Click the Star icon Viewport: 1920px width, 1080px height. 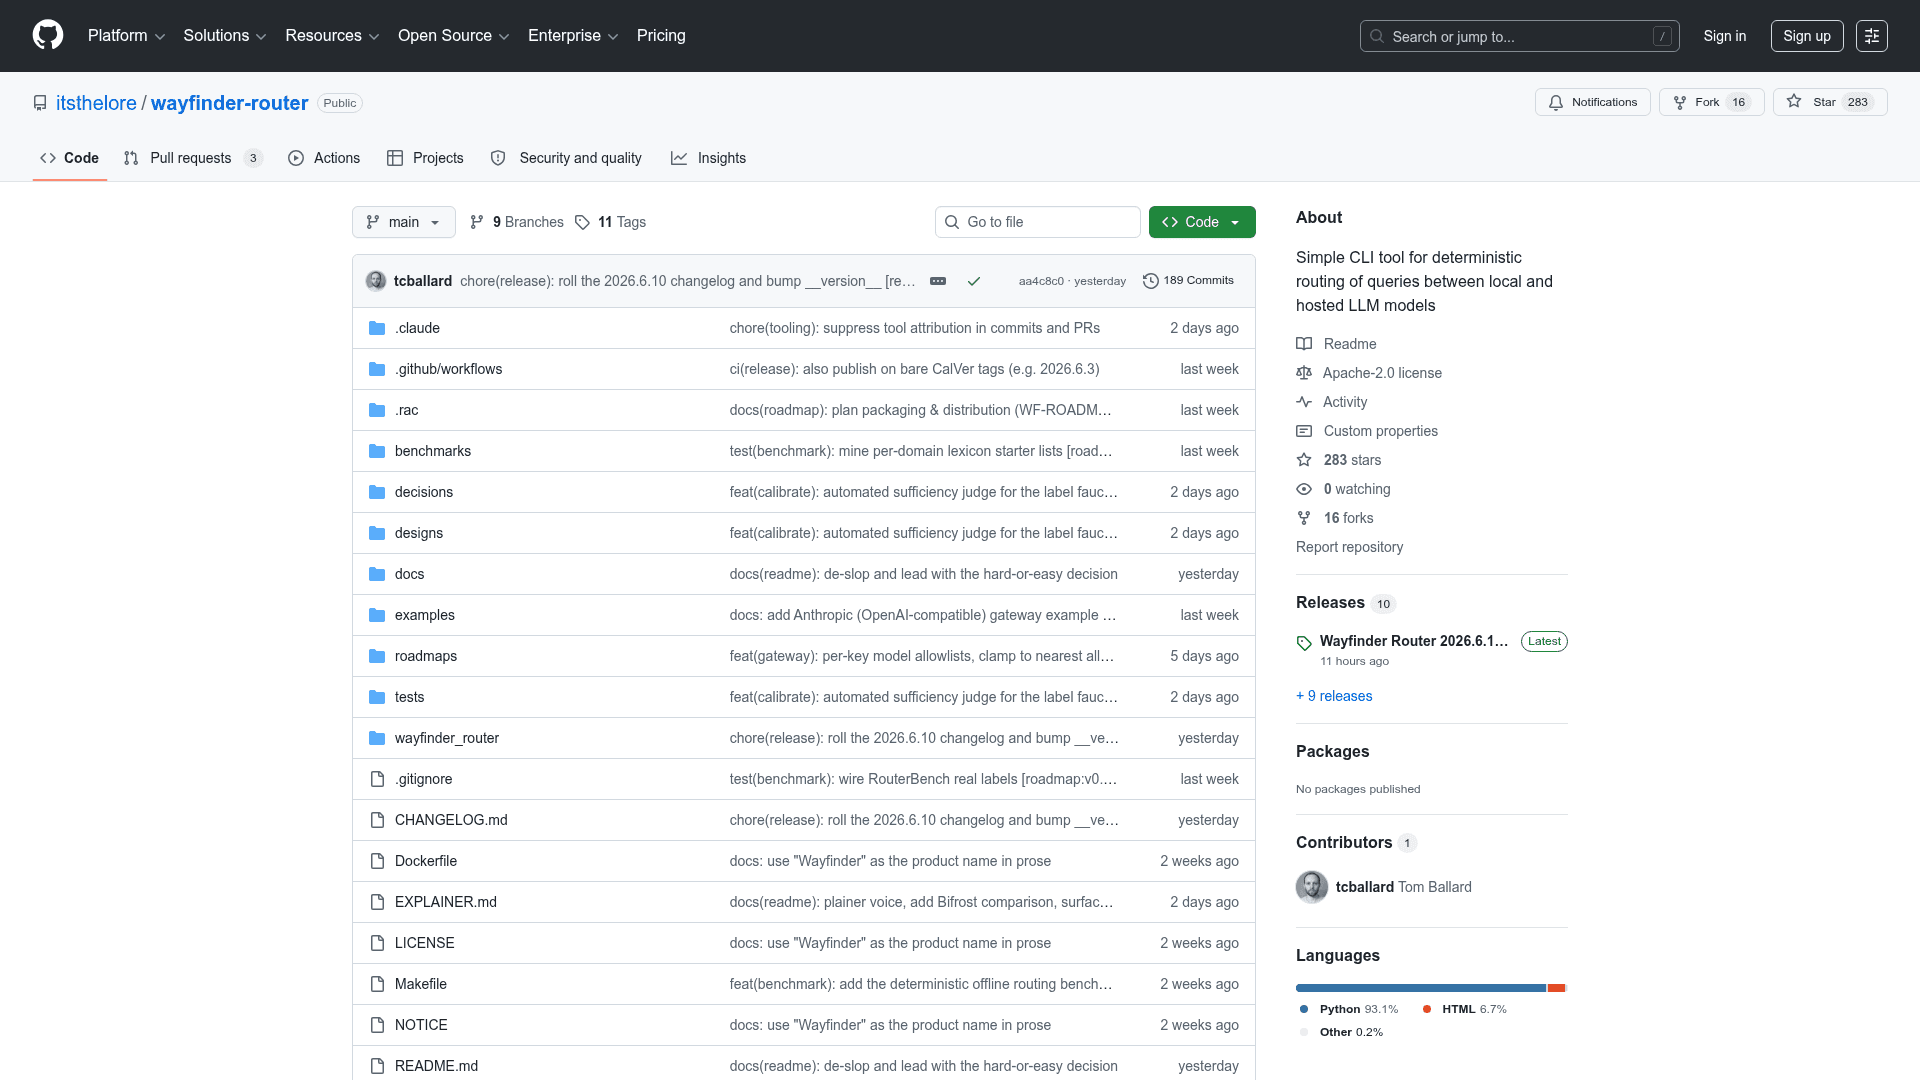(x=1794, y=101)
